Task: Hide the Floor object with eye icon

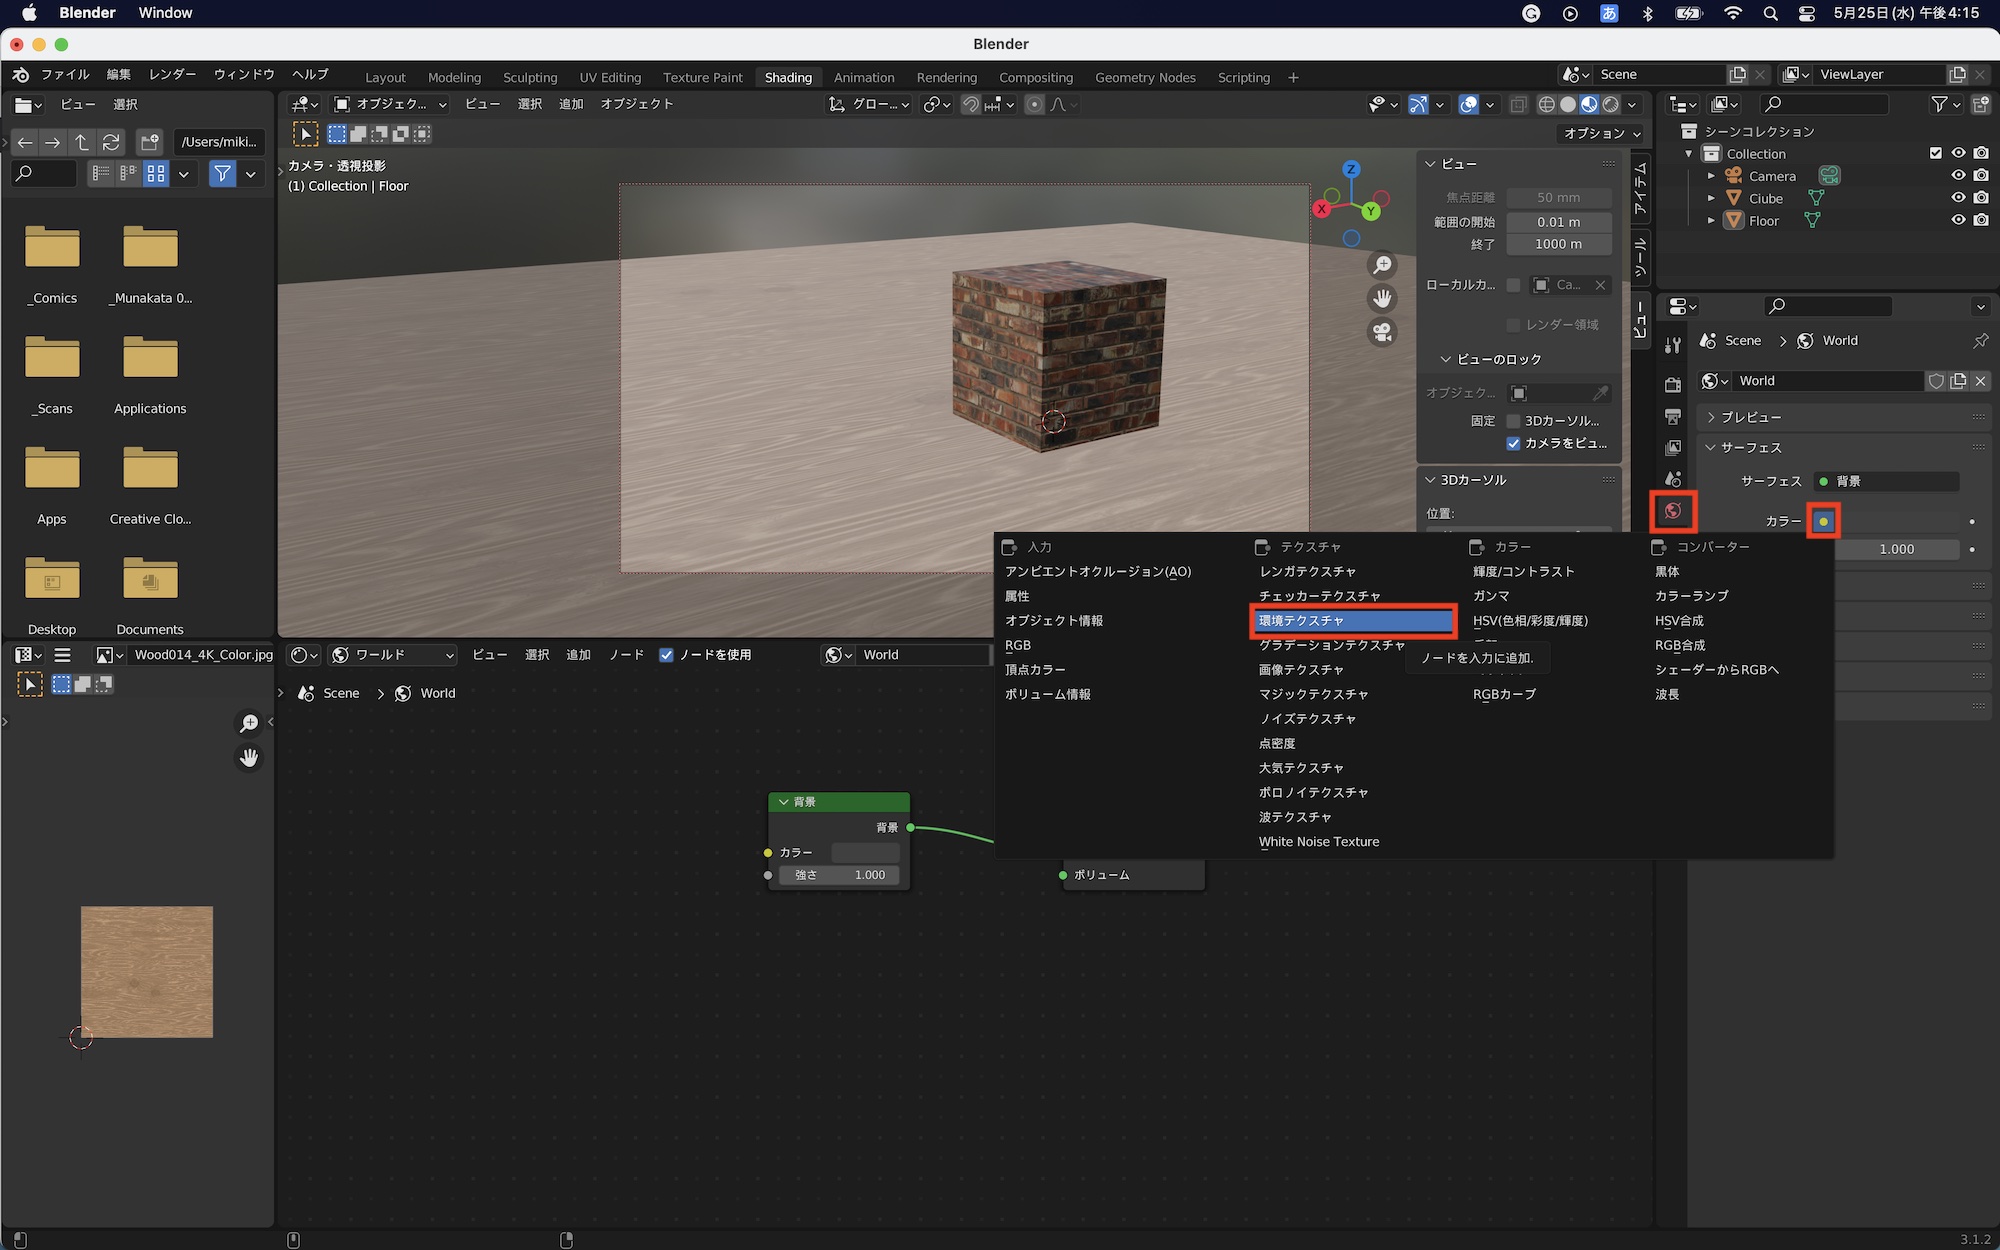Action: 1958,221
